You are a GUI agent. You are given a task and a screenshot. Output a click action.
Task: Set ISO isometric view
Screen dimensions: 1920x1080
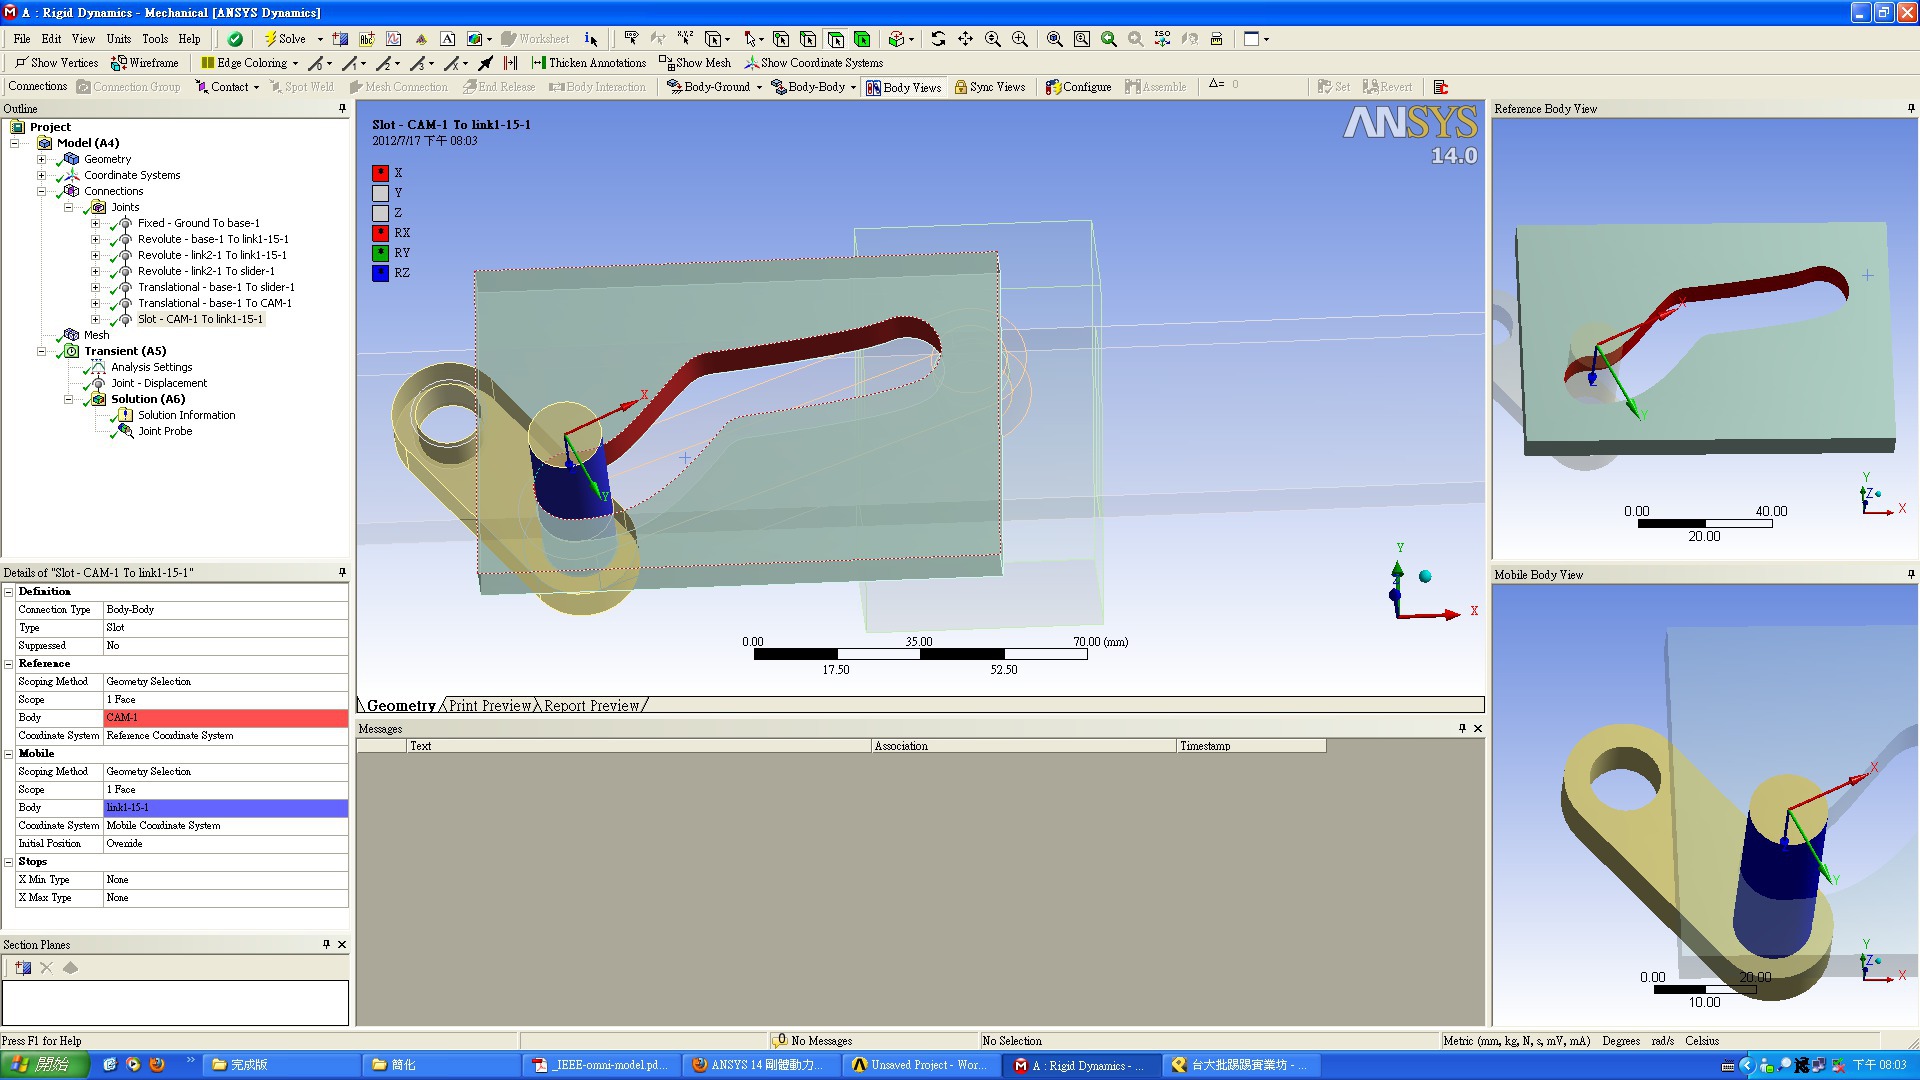tap(1162, 39)
